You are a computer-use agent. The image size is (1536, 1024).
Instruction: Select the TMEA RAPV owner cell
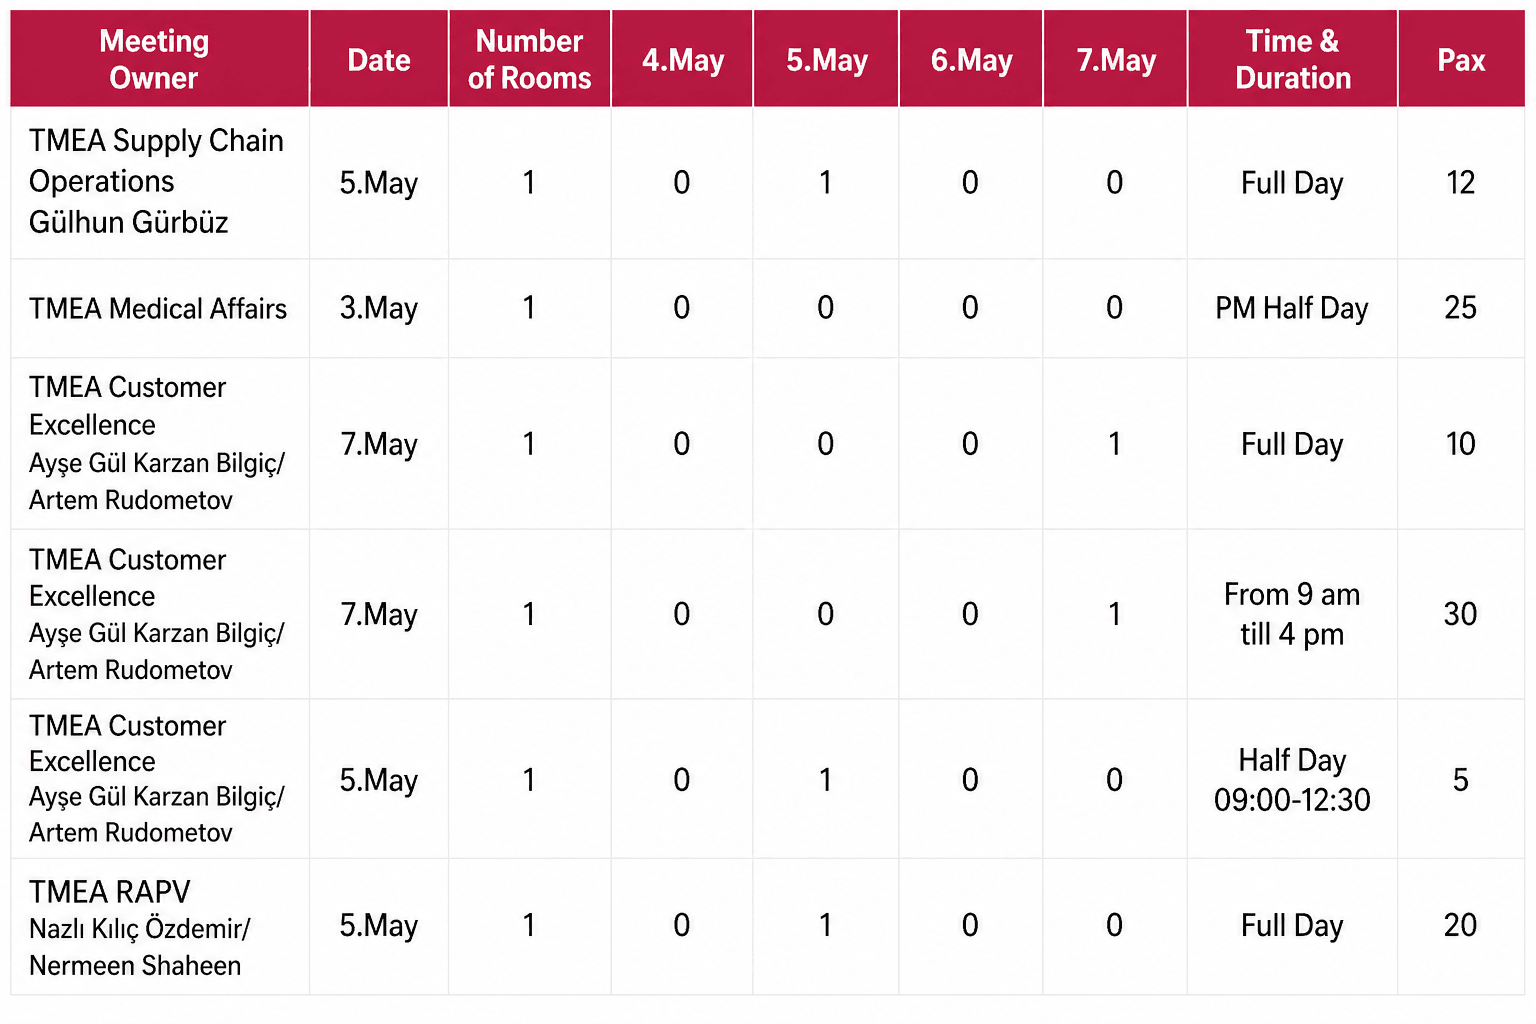click(159, 927)
